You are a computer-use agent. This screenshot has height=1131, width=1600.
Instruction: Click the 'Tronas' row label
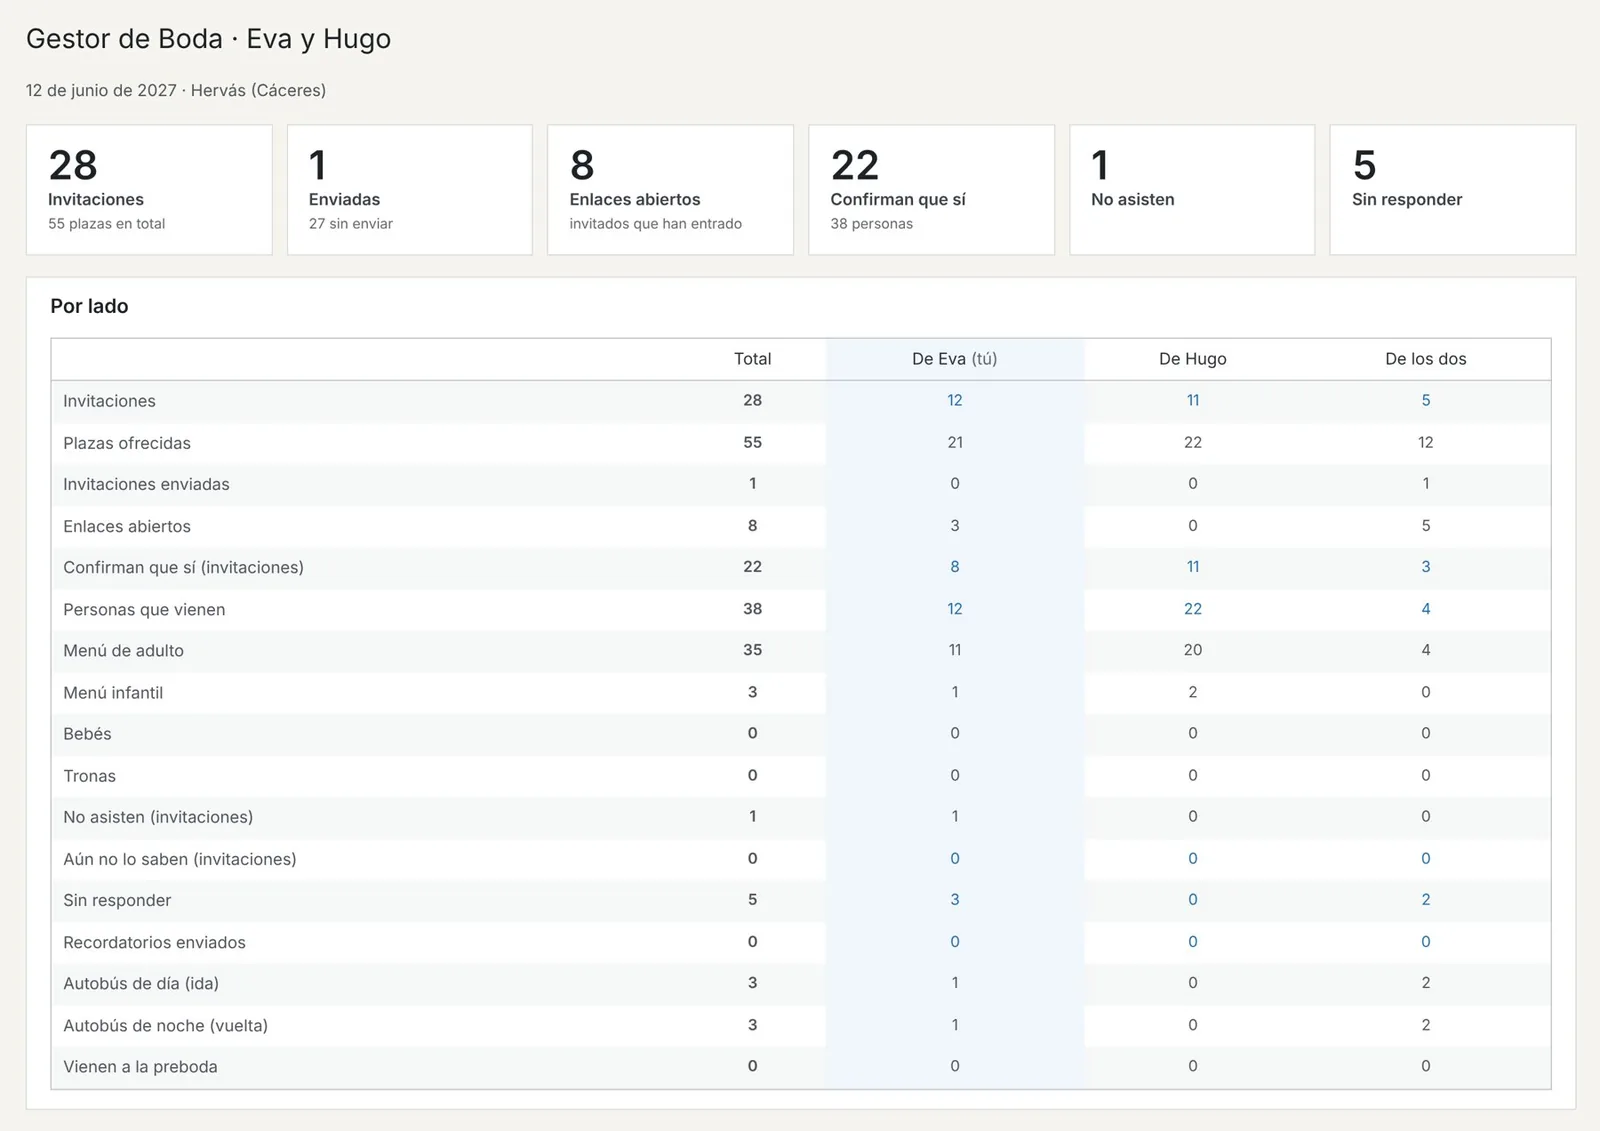(x=90, y=776)
